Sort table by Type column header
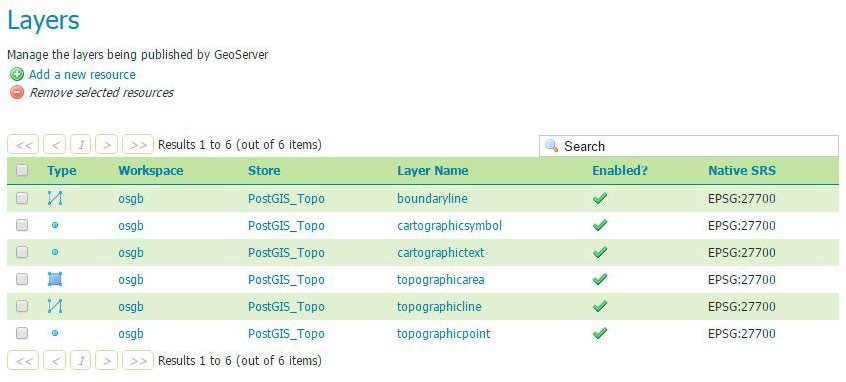 [x=62, y=171]
